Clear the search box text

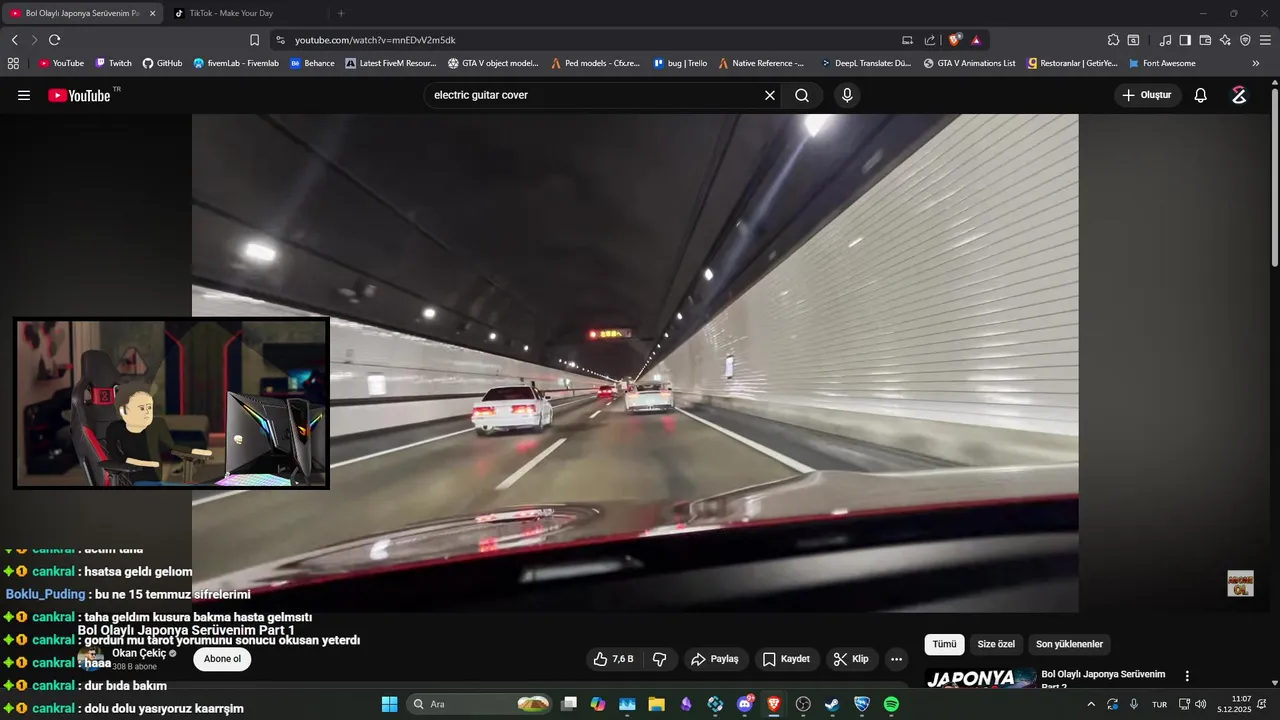(x=770, y=95)
